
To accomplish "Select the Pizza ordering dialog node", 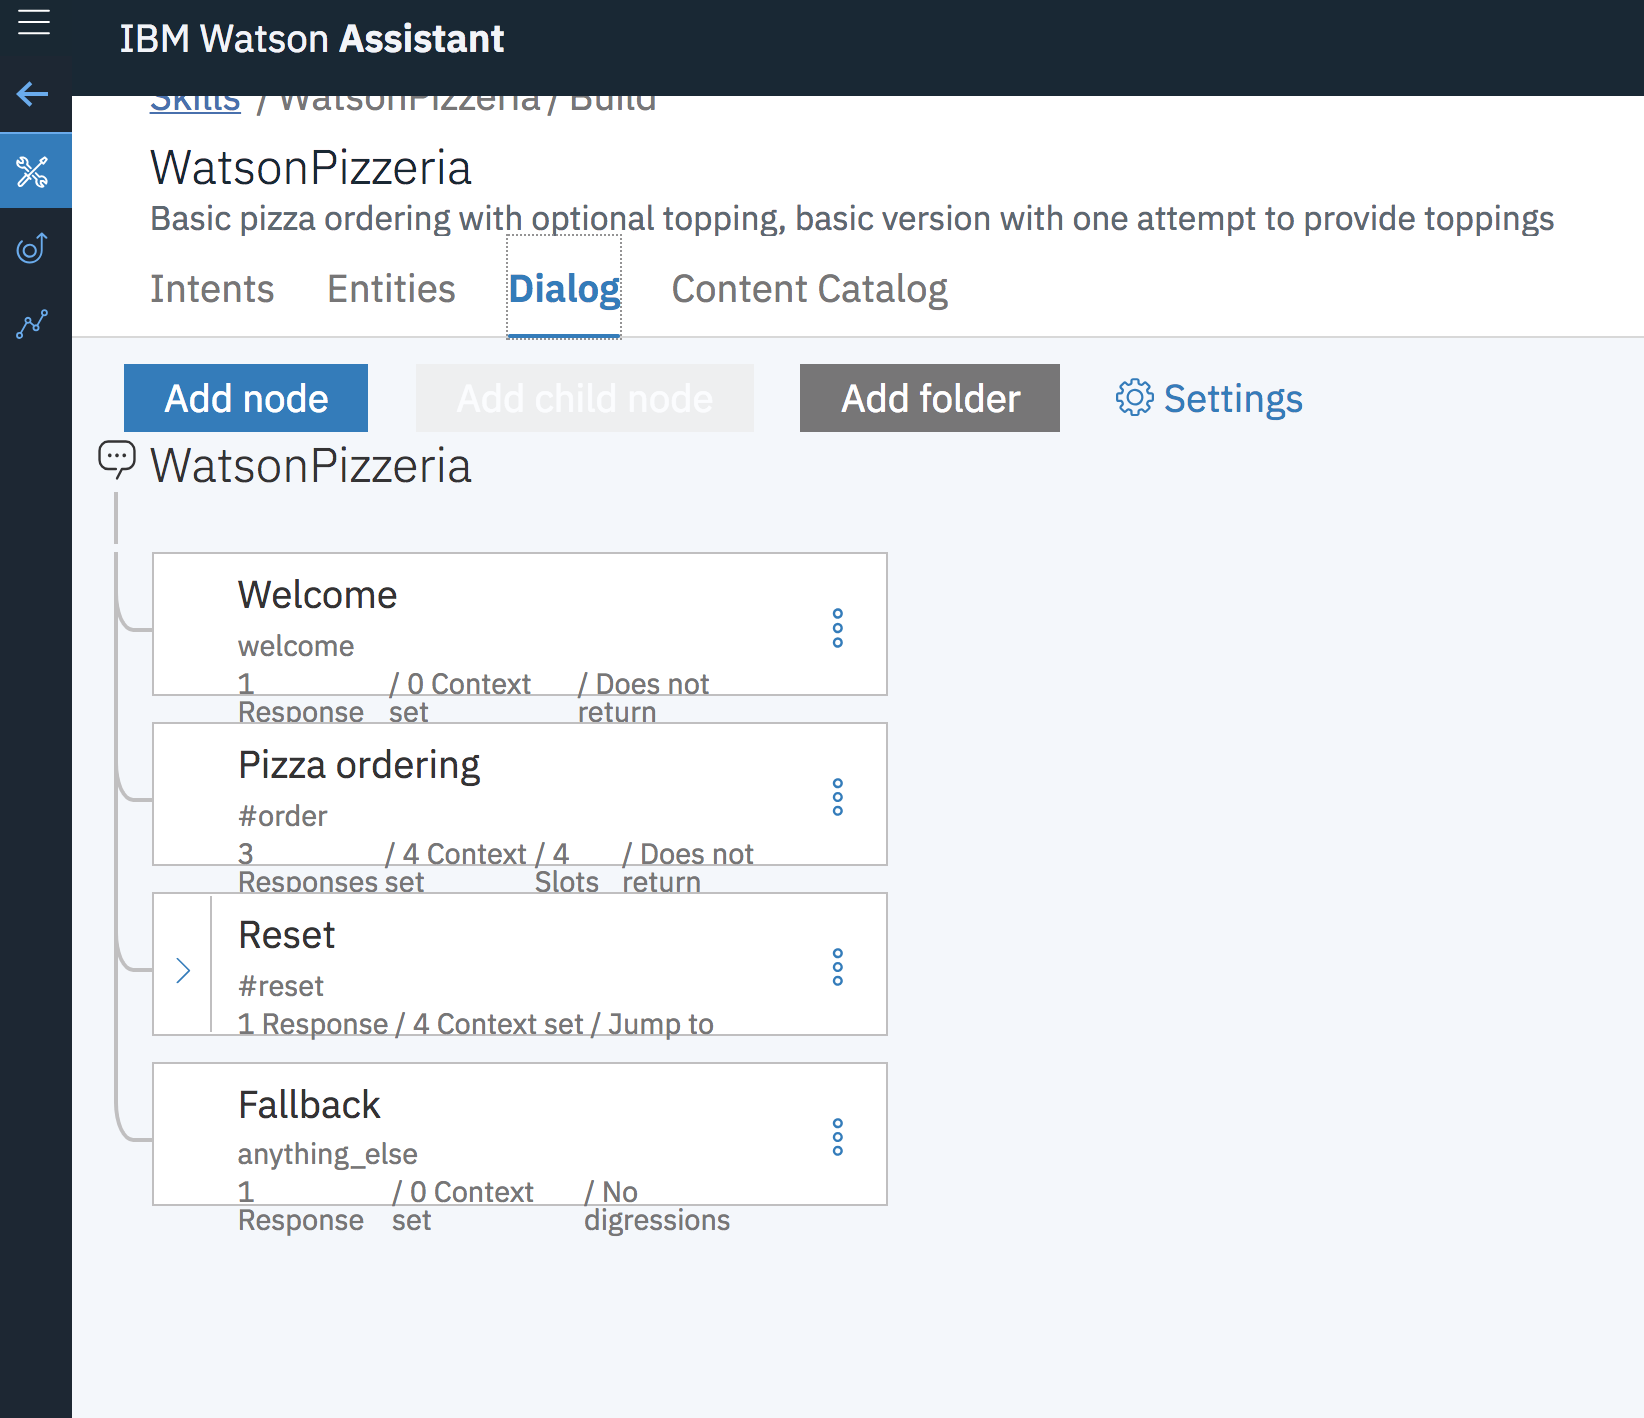I will 520,794.
